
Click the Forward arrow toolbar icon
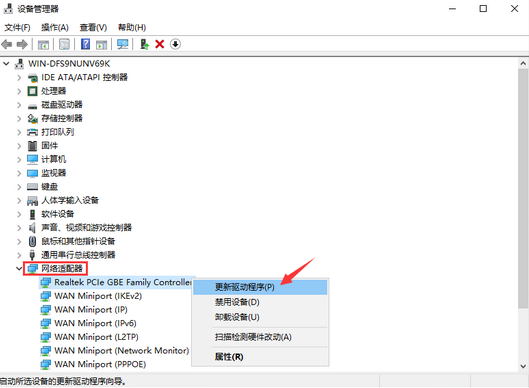coord(22,44)
